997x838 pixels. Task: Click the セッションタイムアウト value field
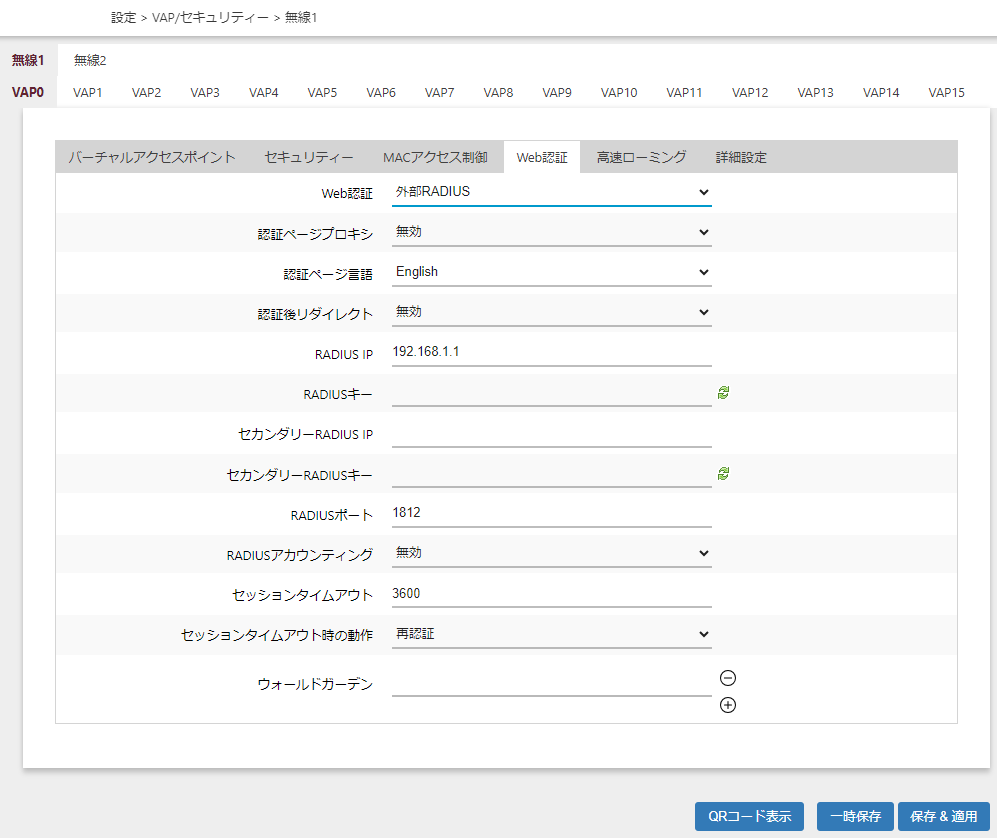pos(551,594)
